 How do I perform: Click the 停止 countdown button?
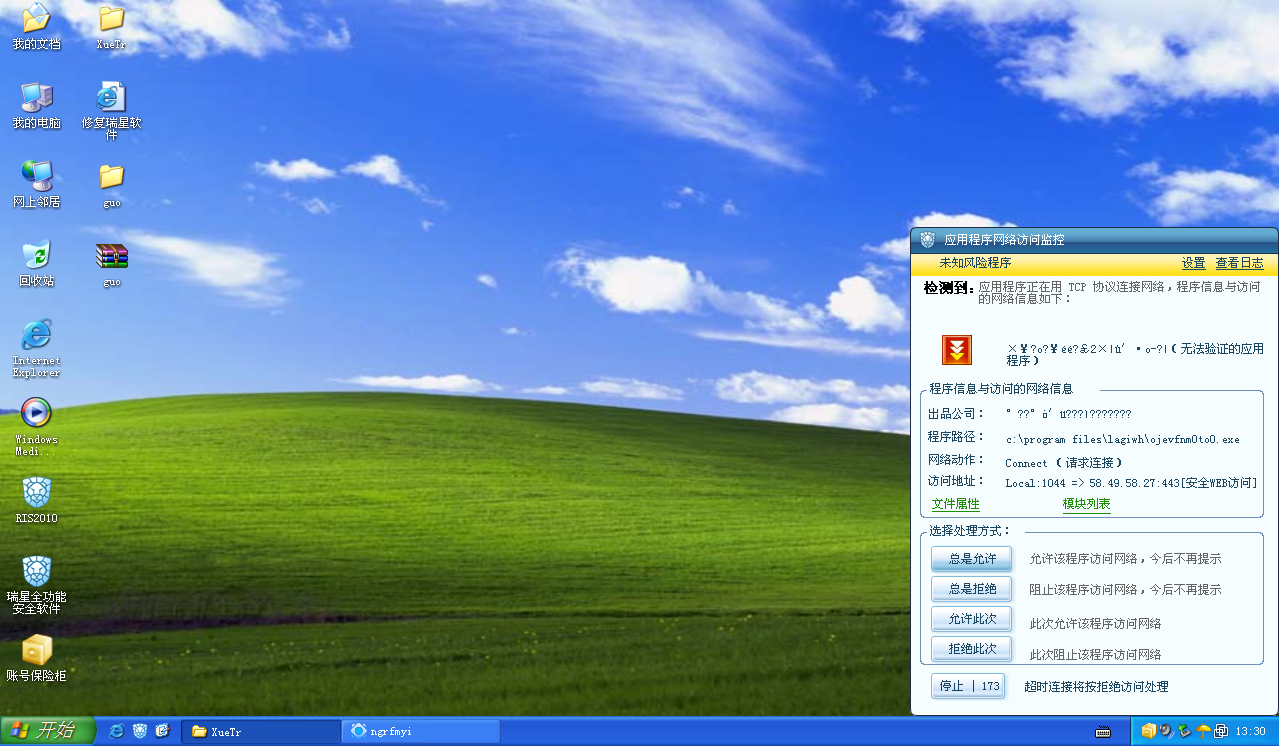coord(968,686)
